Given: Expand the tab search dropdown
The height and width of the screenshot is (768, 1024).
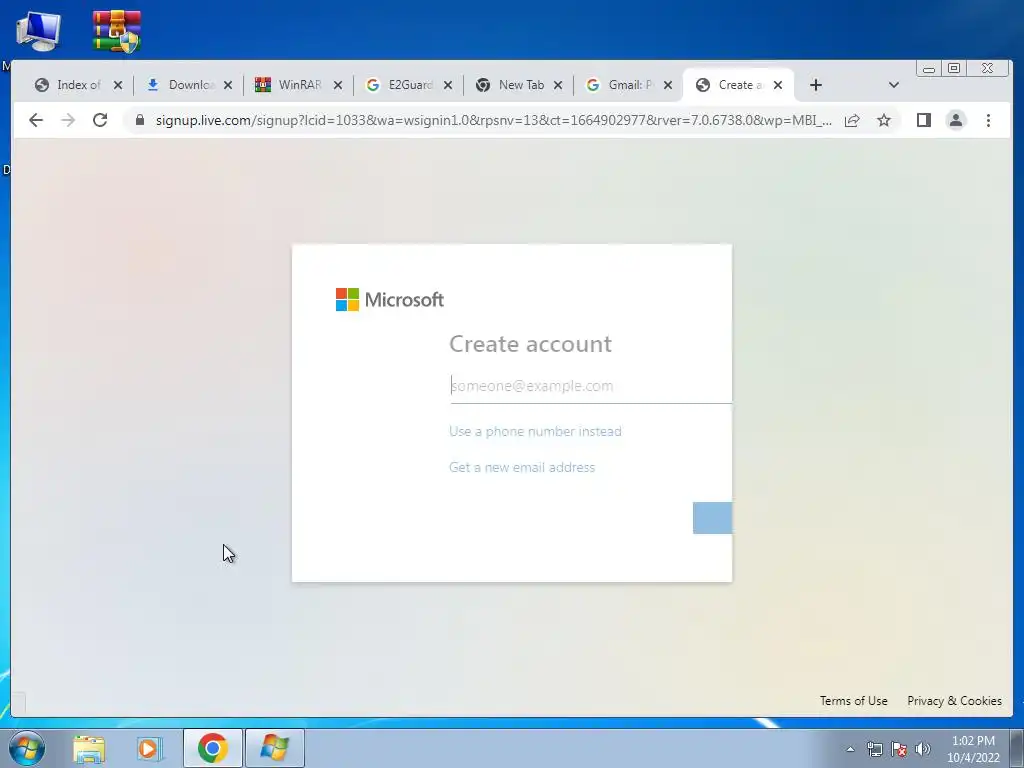Looking at the screenshot, I should click(893, 85).
